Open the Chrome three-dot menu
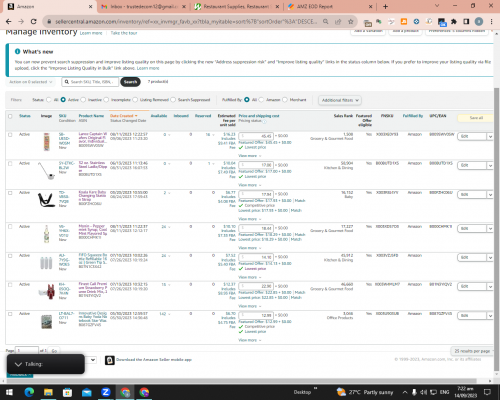 (491, 21)
